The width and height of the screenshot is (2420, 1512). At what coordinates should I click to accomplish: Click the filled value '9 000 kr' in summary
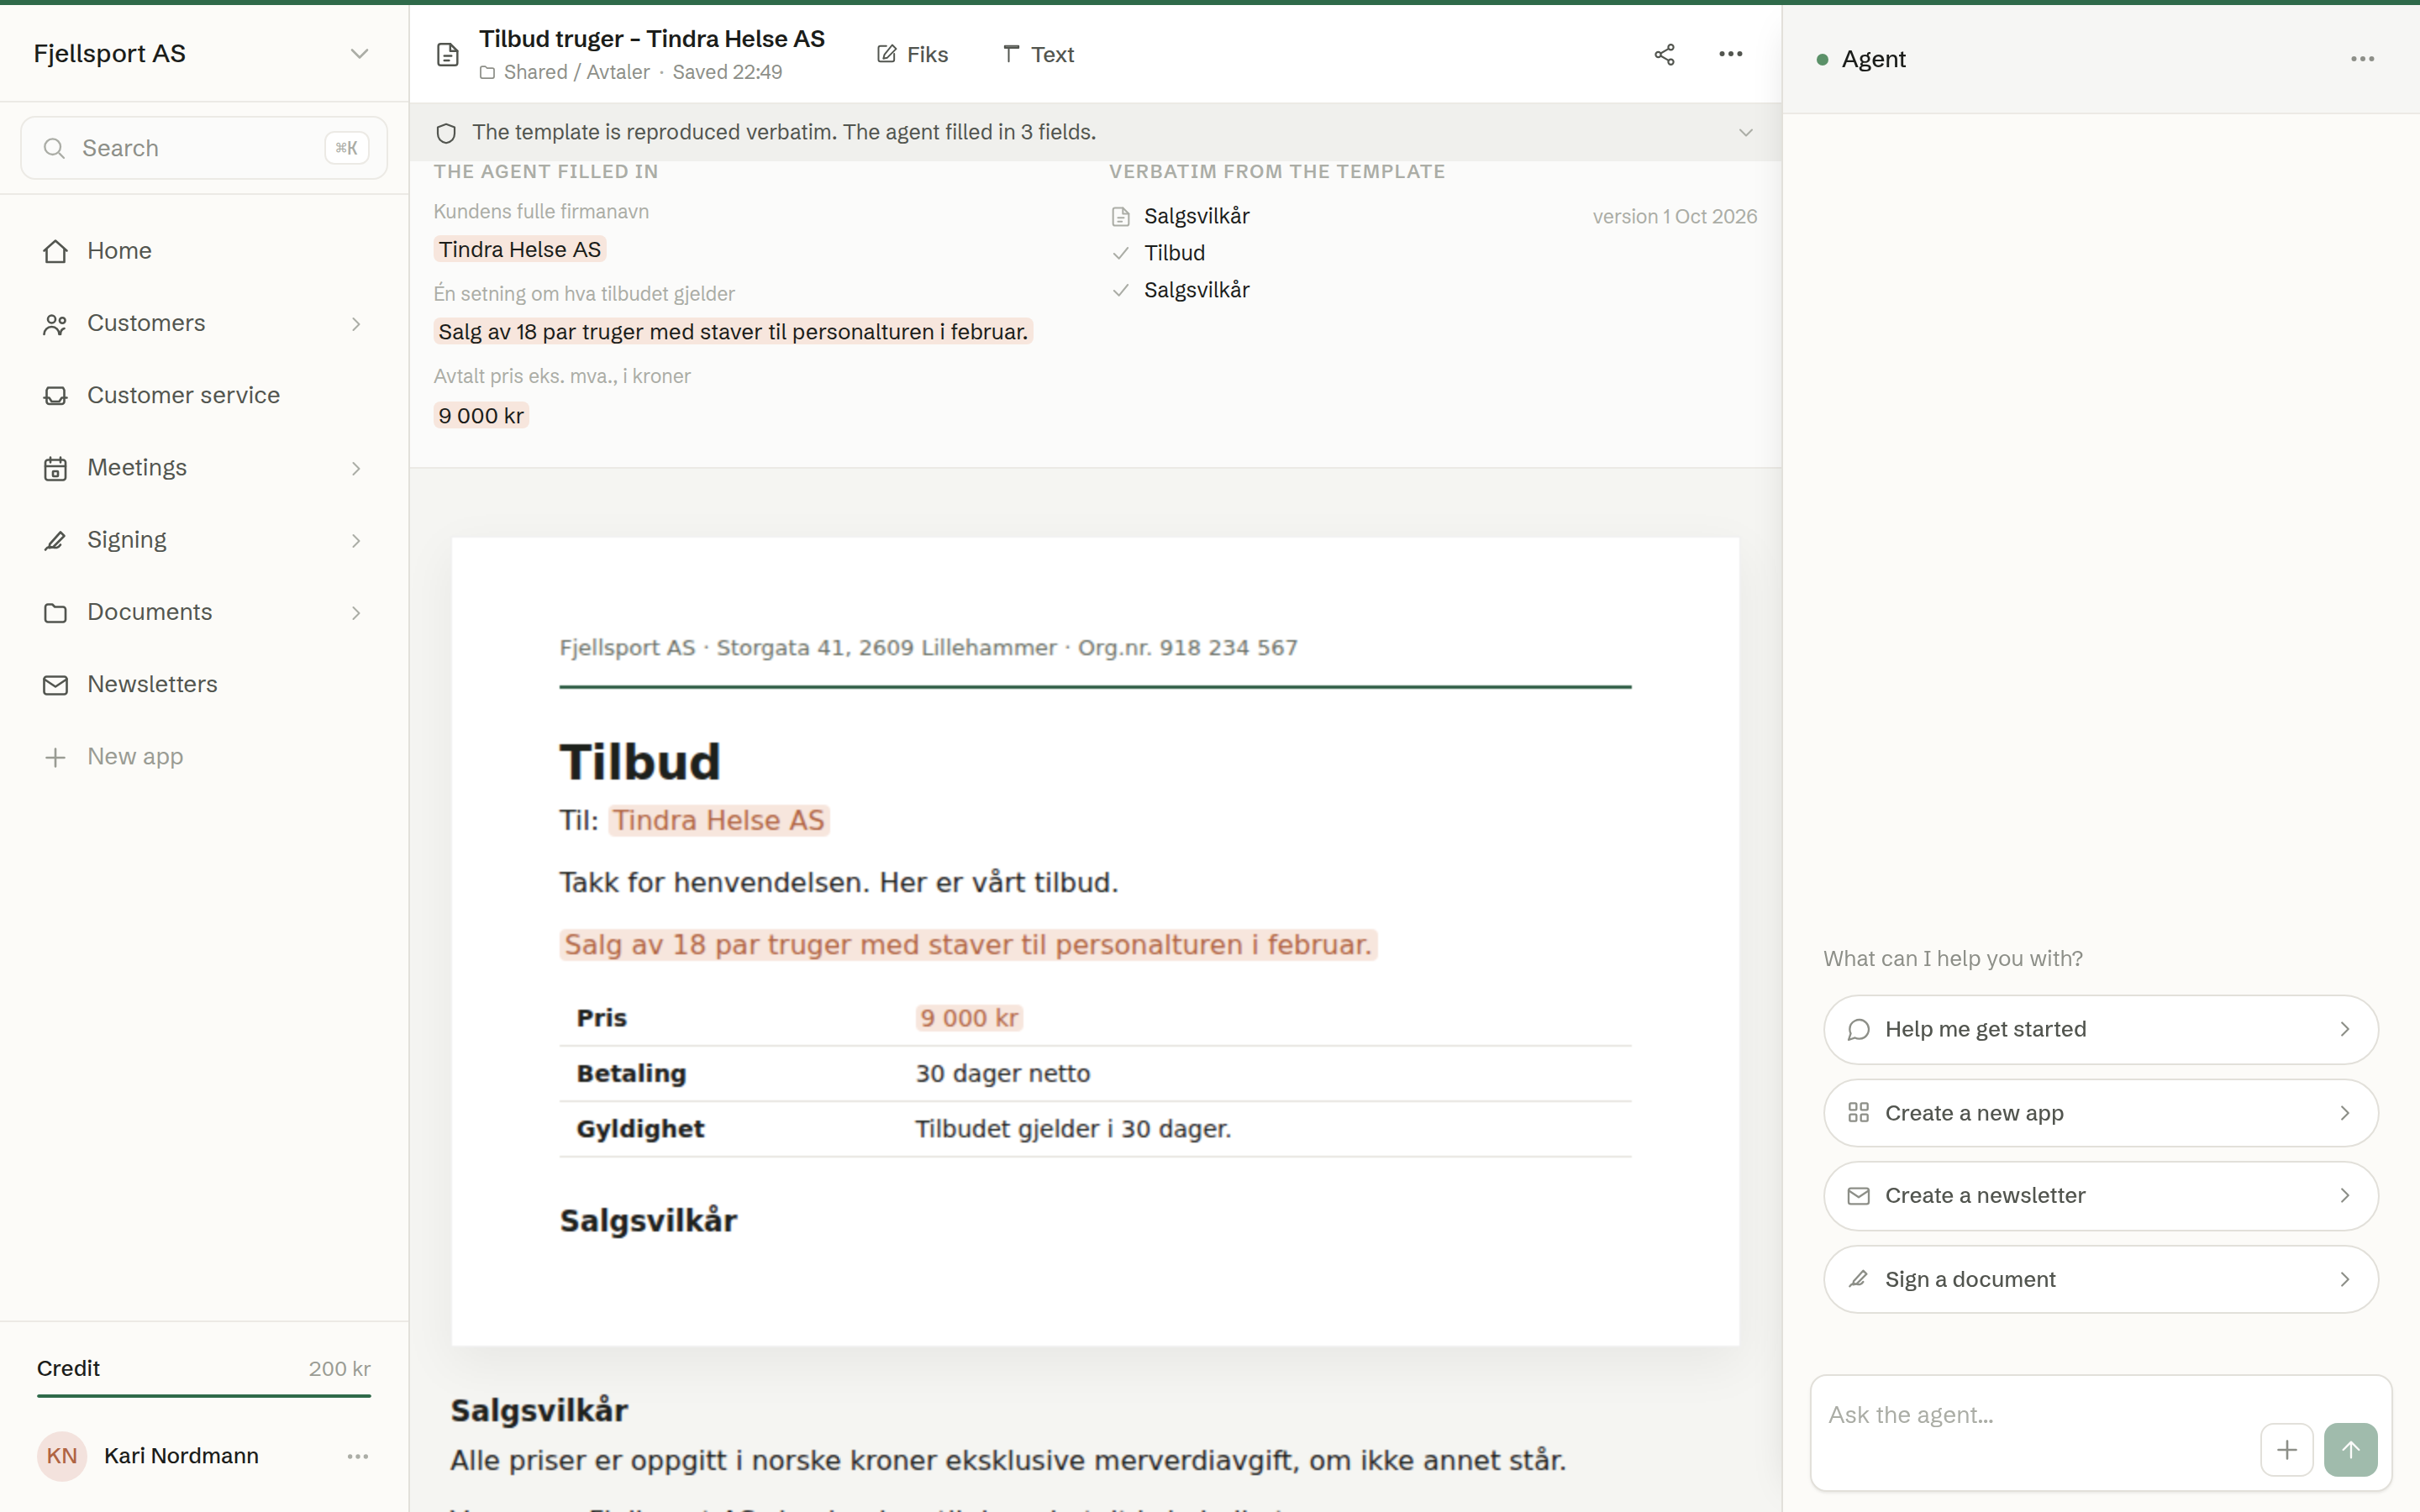point(481,416)
